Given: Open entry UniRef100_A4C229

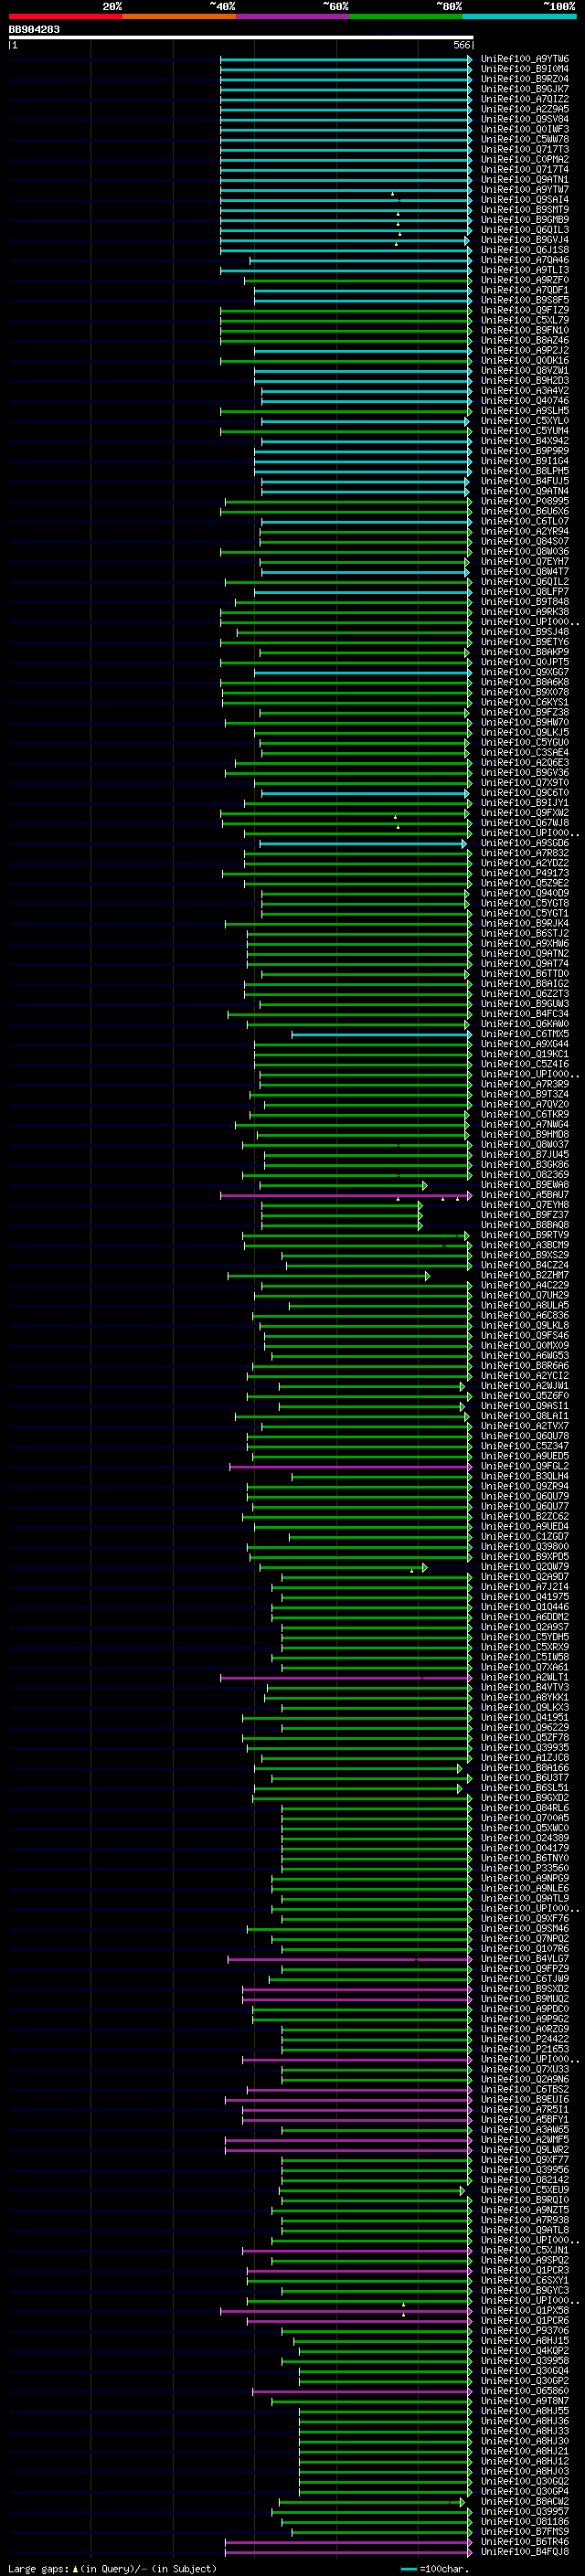Looking at the screenshot, I should 525,1285.
